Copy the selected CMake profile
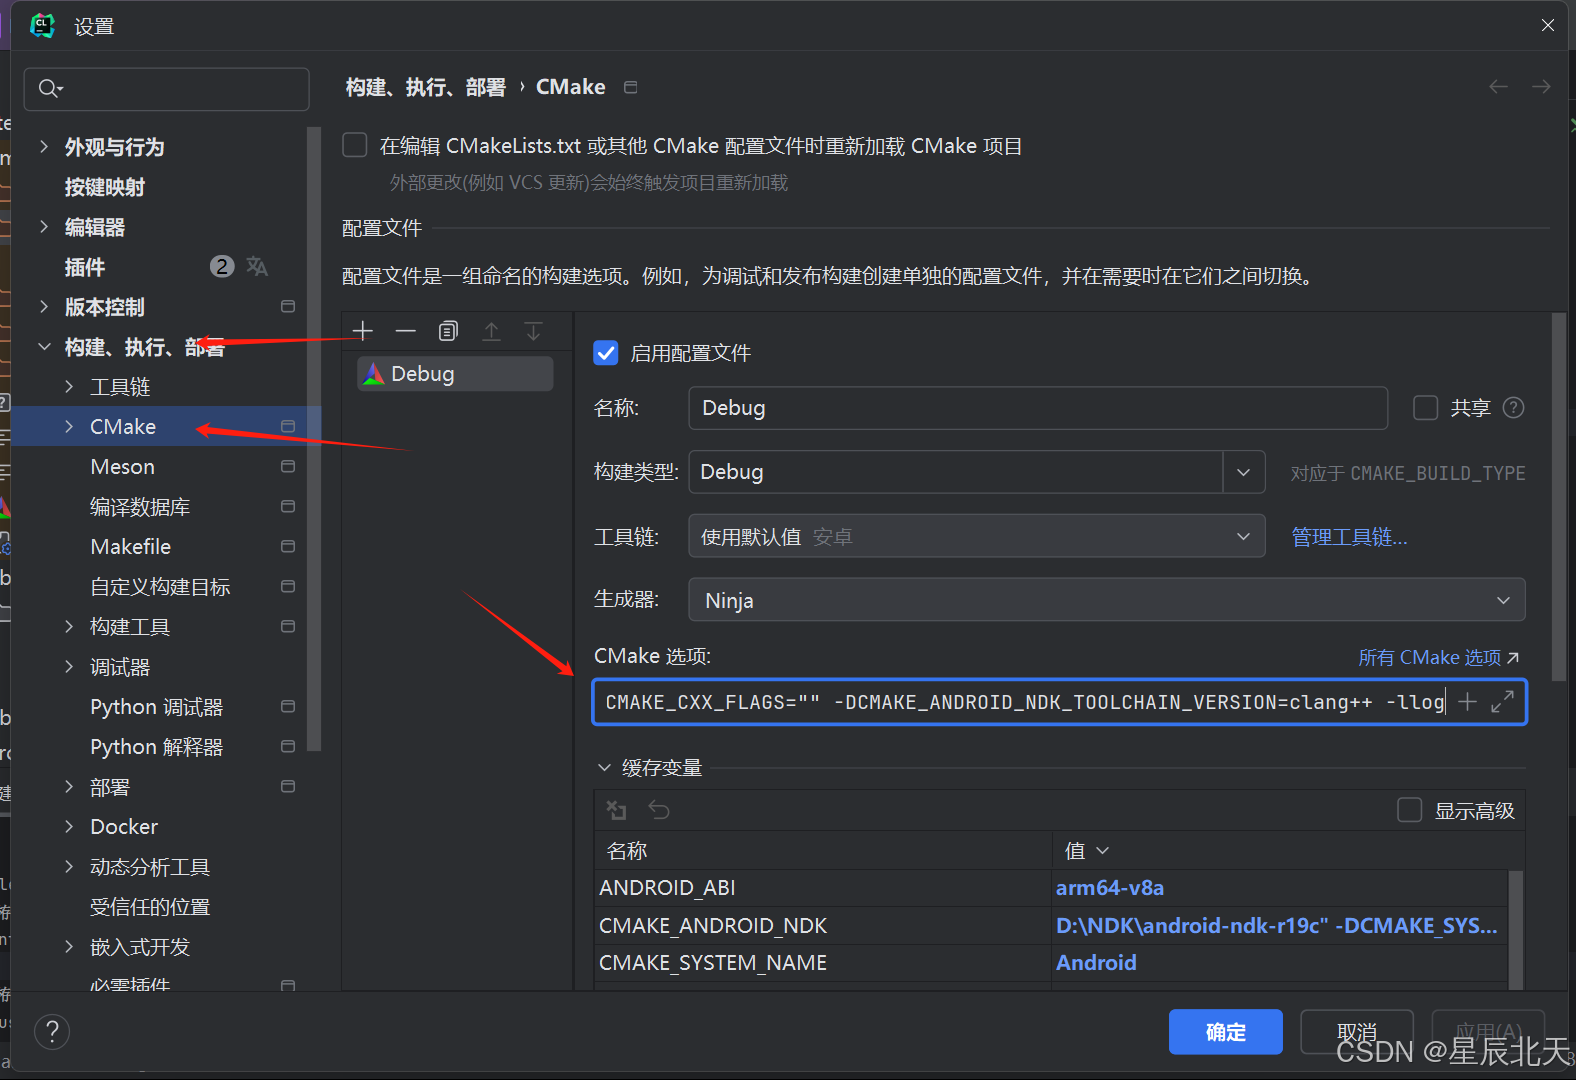Viewport: 1576px width, 1080px height. [448, 331]
